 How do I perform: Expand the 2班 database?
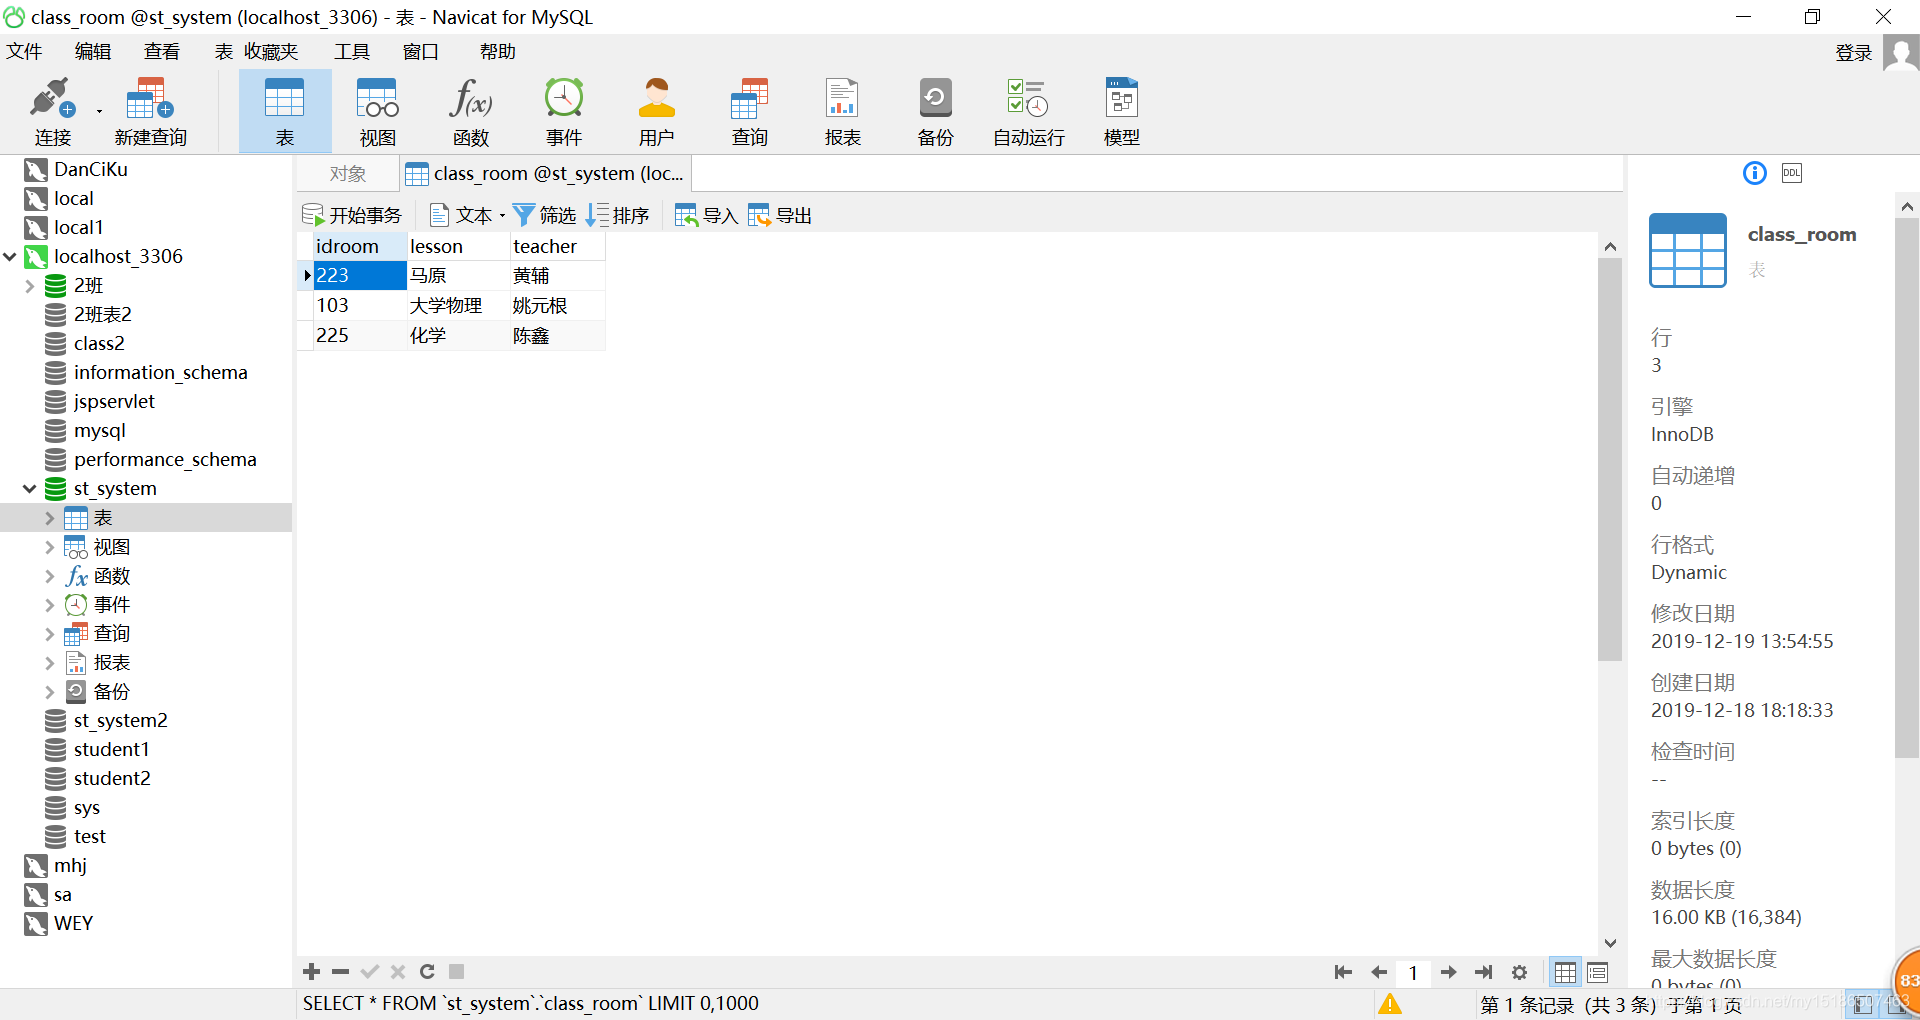coord(30,286)
